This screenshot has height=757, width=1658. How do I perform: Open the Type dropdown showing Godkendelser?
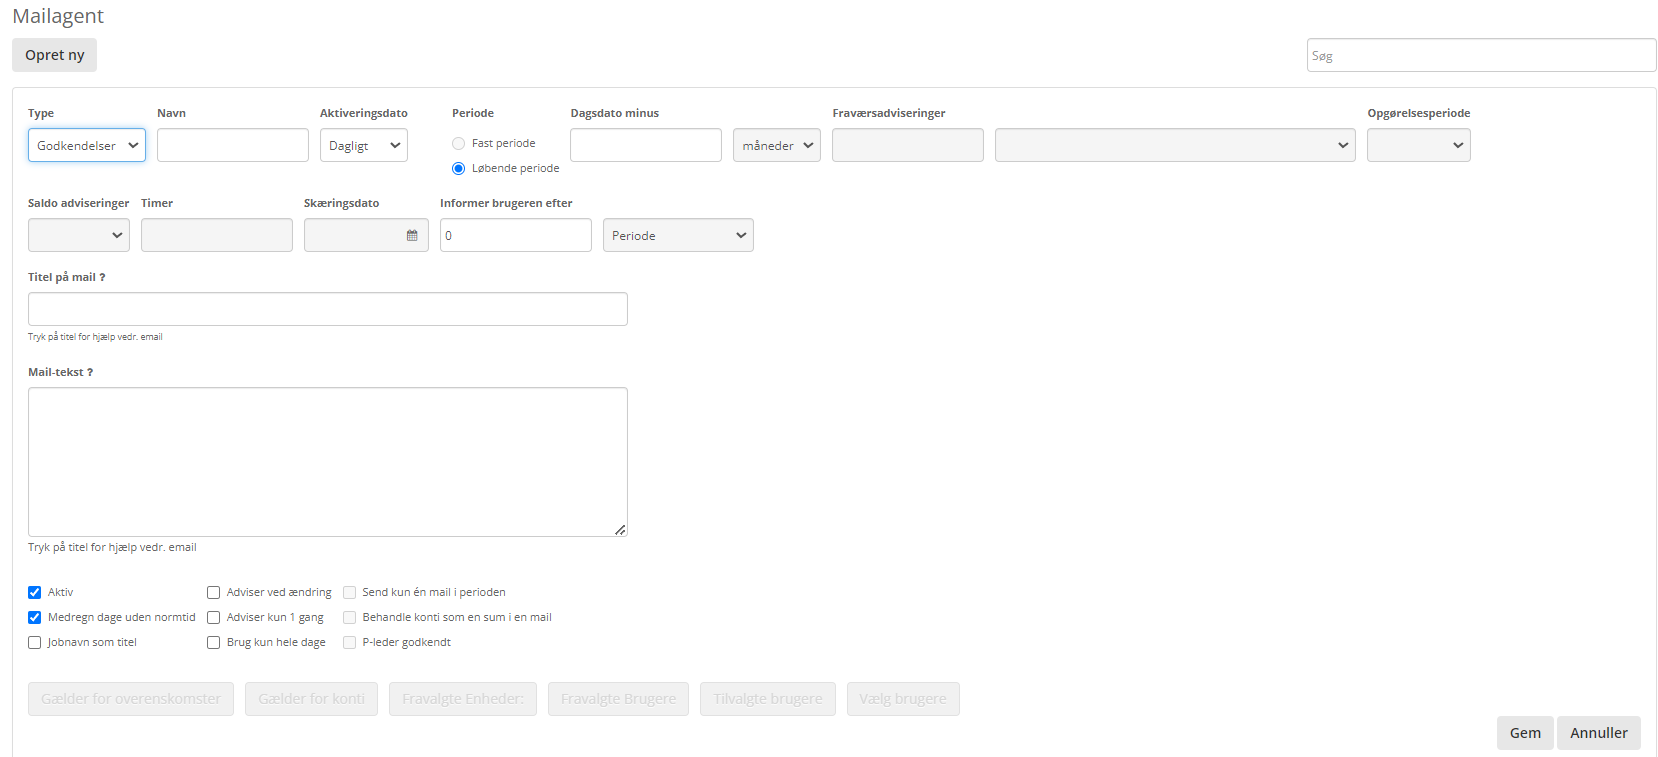click(87, 146)
